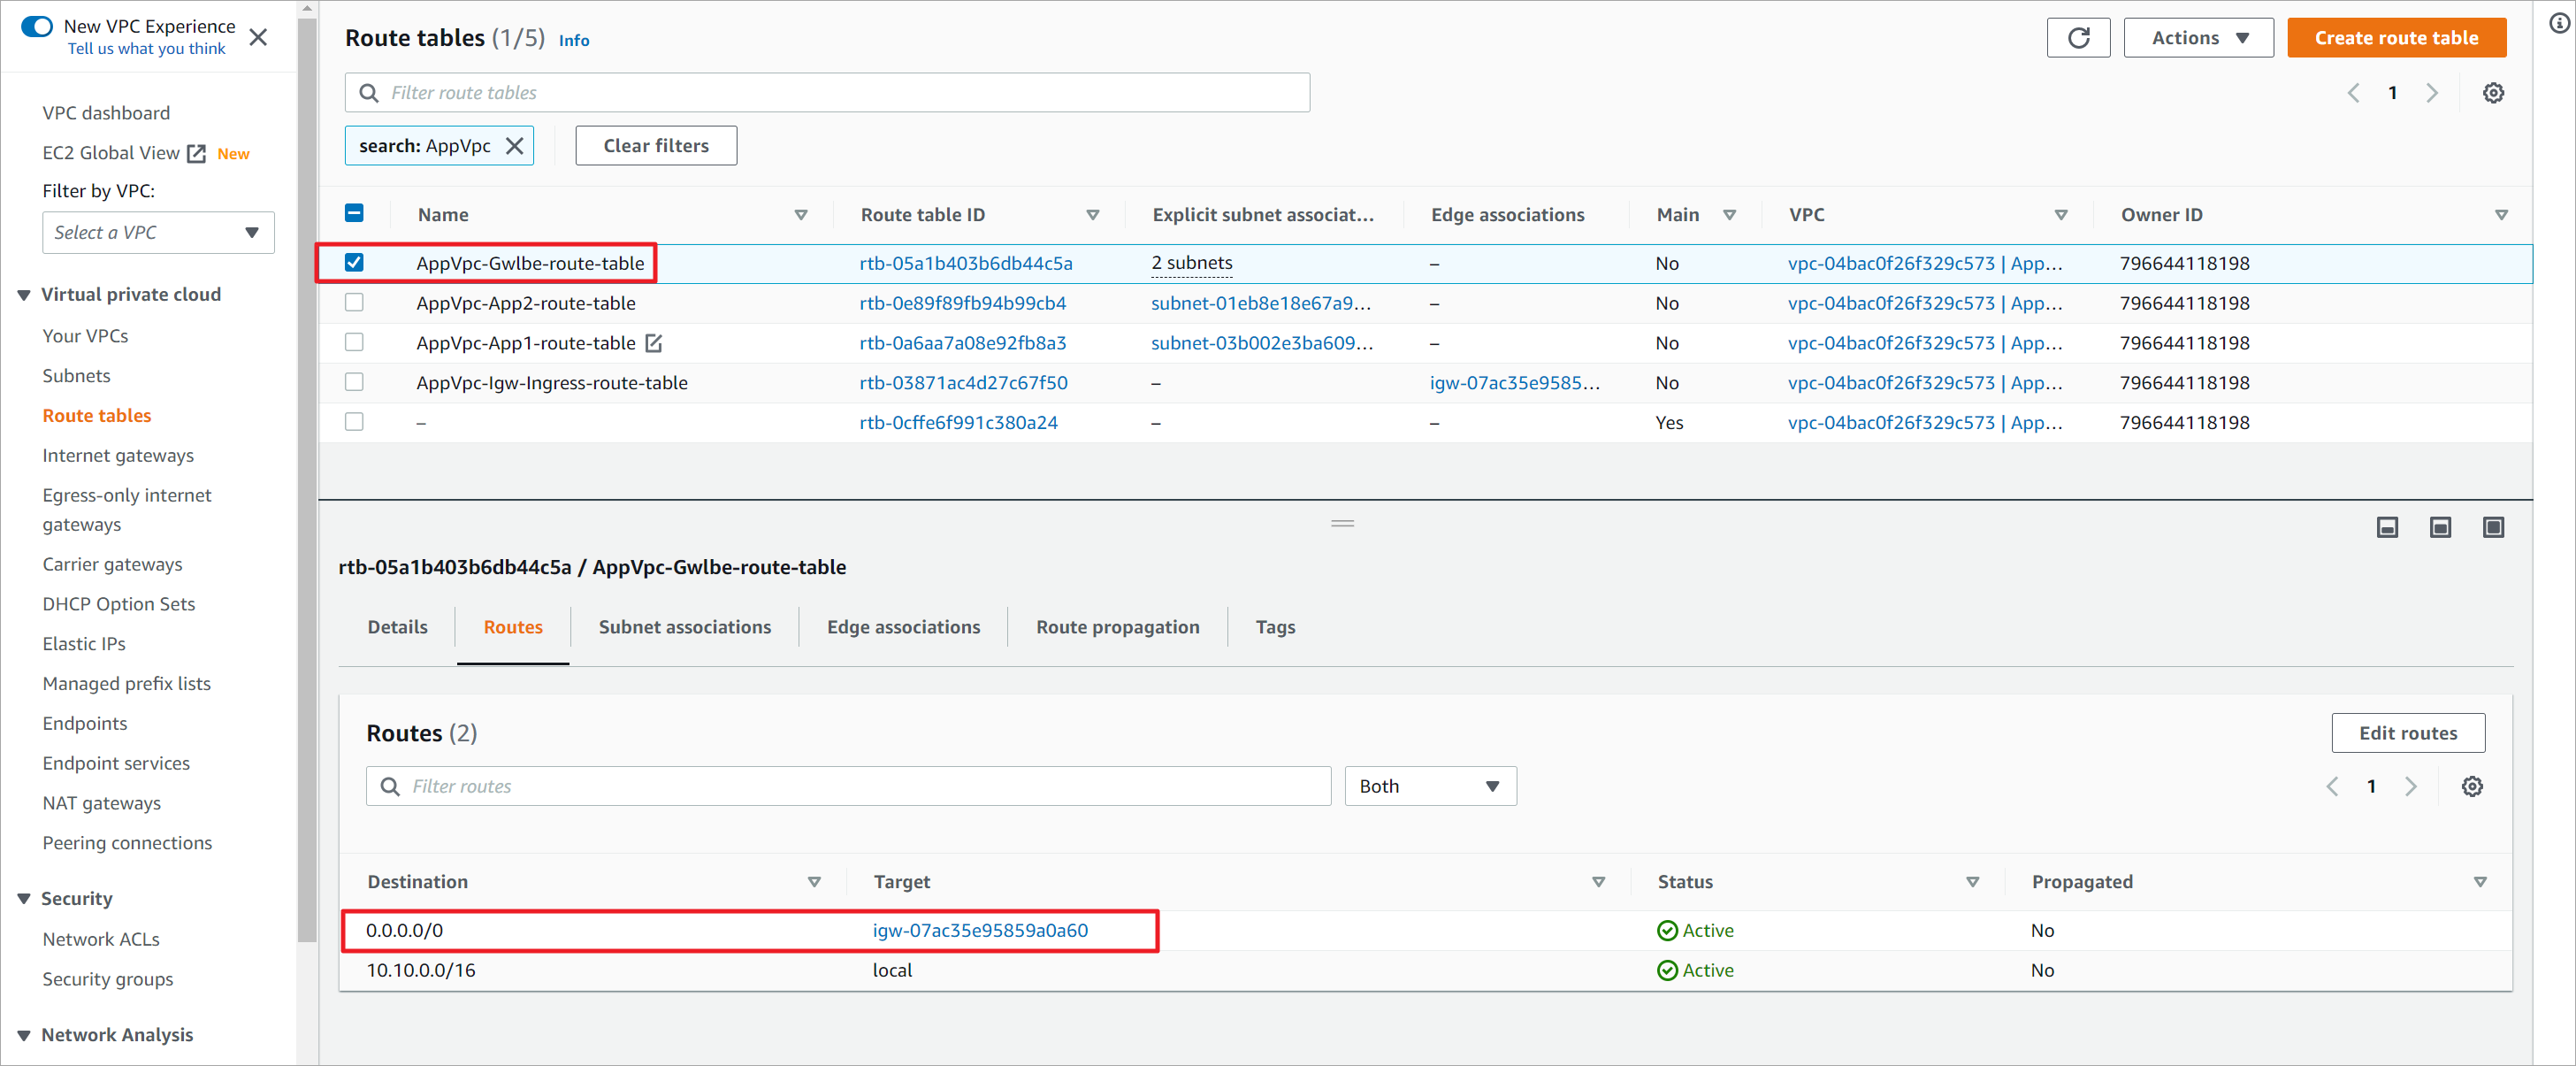Click the Clear filters button
Screen dimensions: 2576x1066
tap(656, 146)
